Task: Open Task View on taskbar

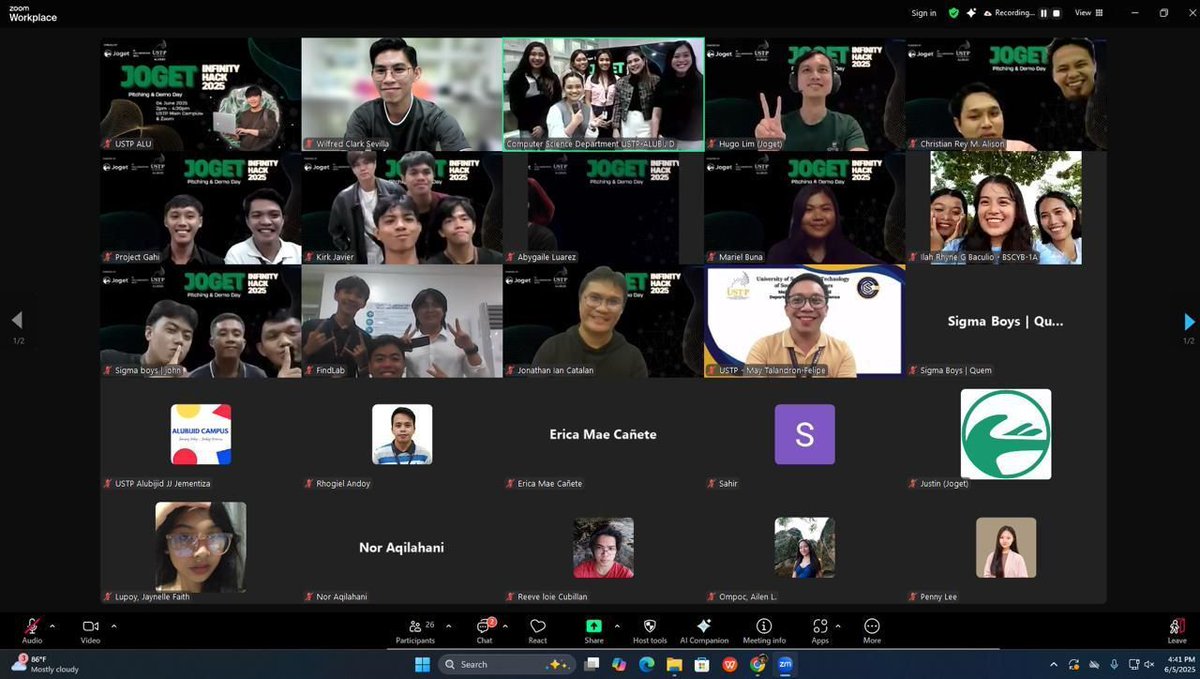Action: coord(592,664)
